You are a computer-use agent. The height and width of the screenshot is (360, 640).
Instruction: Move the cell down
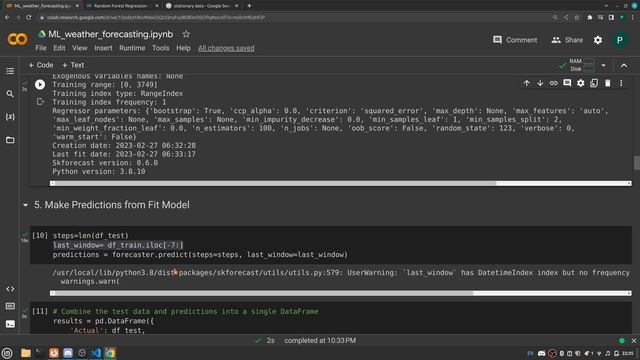(x=540, y=83)
